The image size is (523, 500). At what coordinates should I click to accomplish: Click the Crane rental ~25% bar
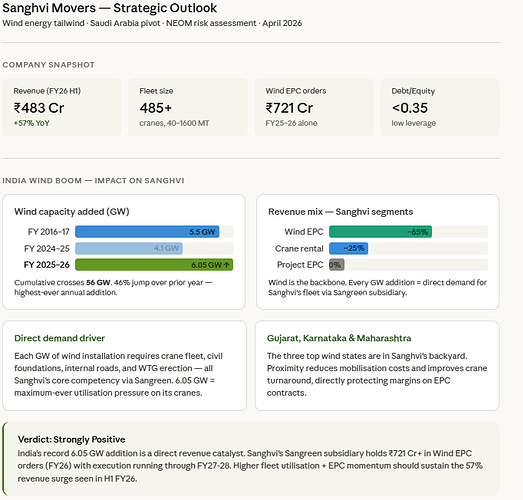[x=349, y=248]
